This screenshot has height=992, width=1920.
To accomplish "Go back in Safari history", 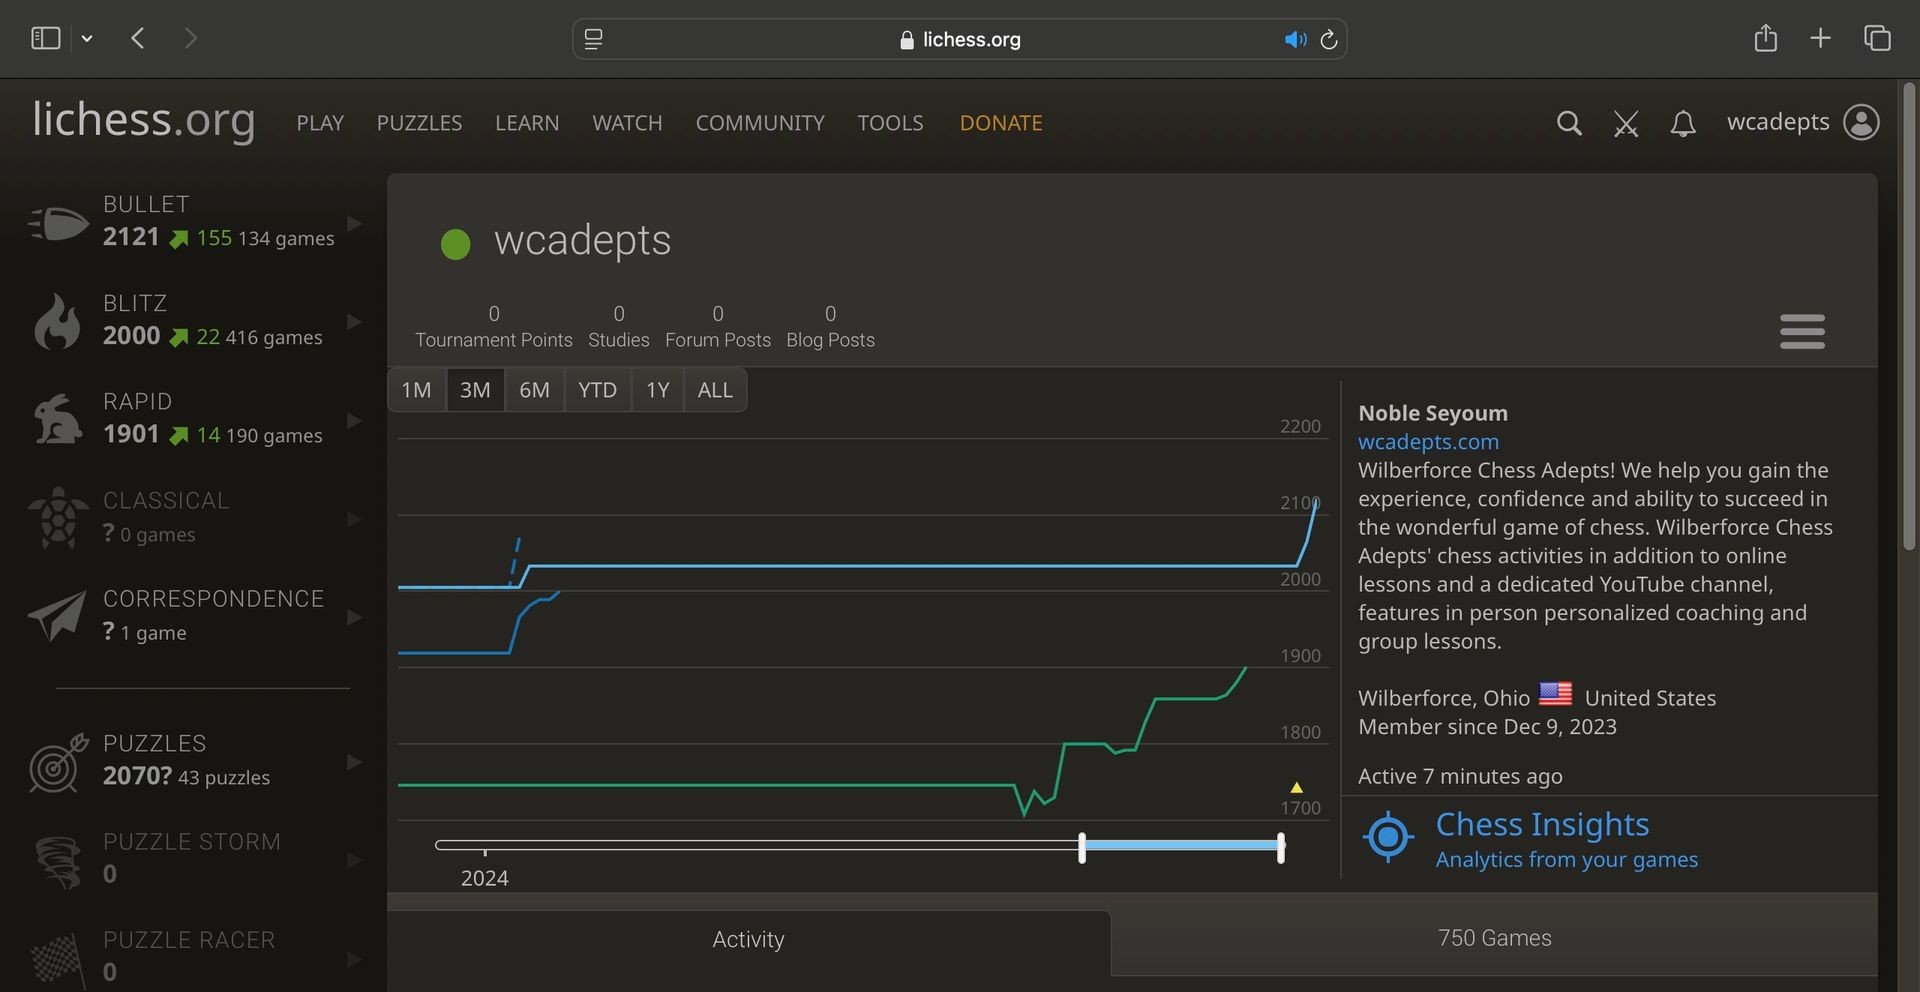I will [x=138, y=38].
